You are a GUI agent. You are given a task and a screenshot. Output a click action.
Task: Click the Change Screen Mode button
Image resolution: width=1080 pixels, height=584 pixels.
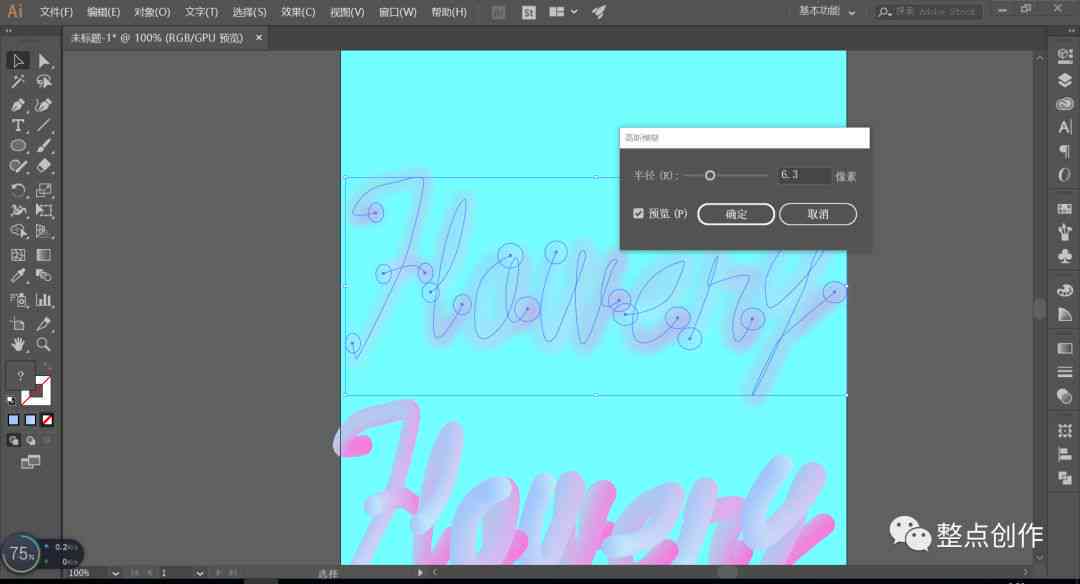(30, 462)
